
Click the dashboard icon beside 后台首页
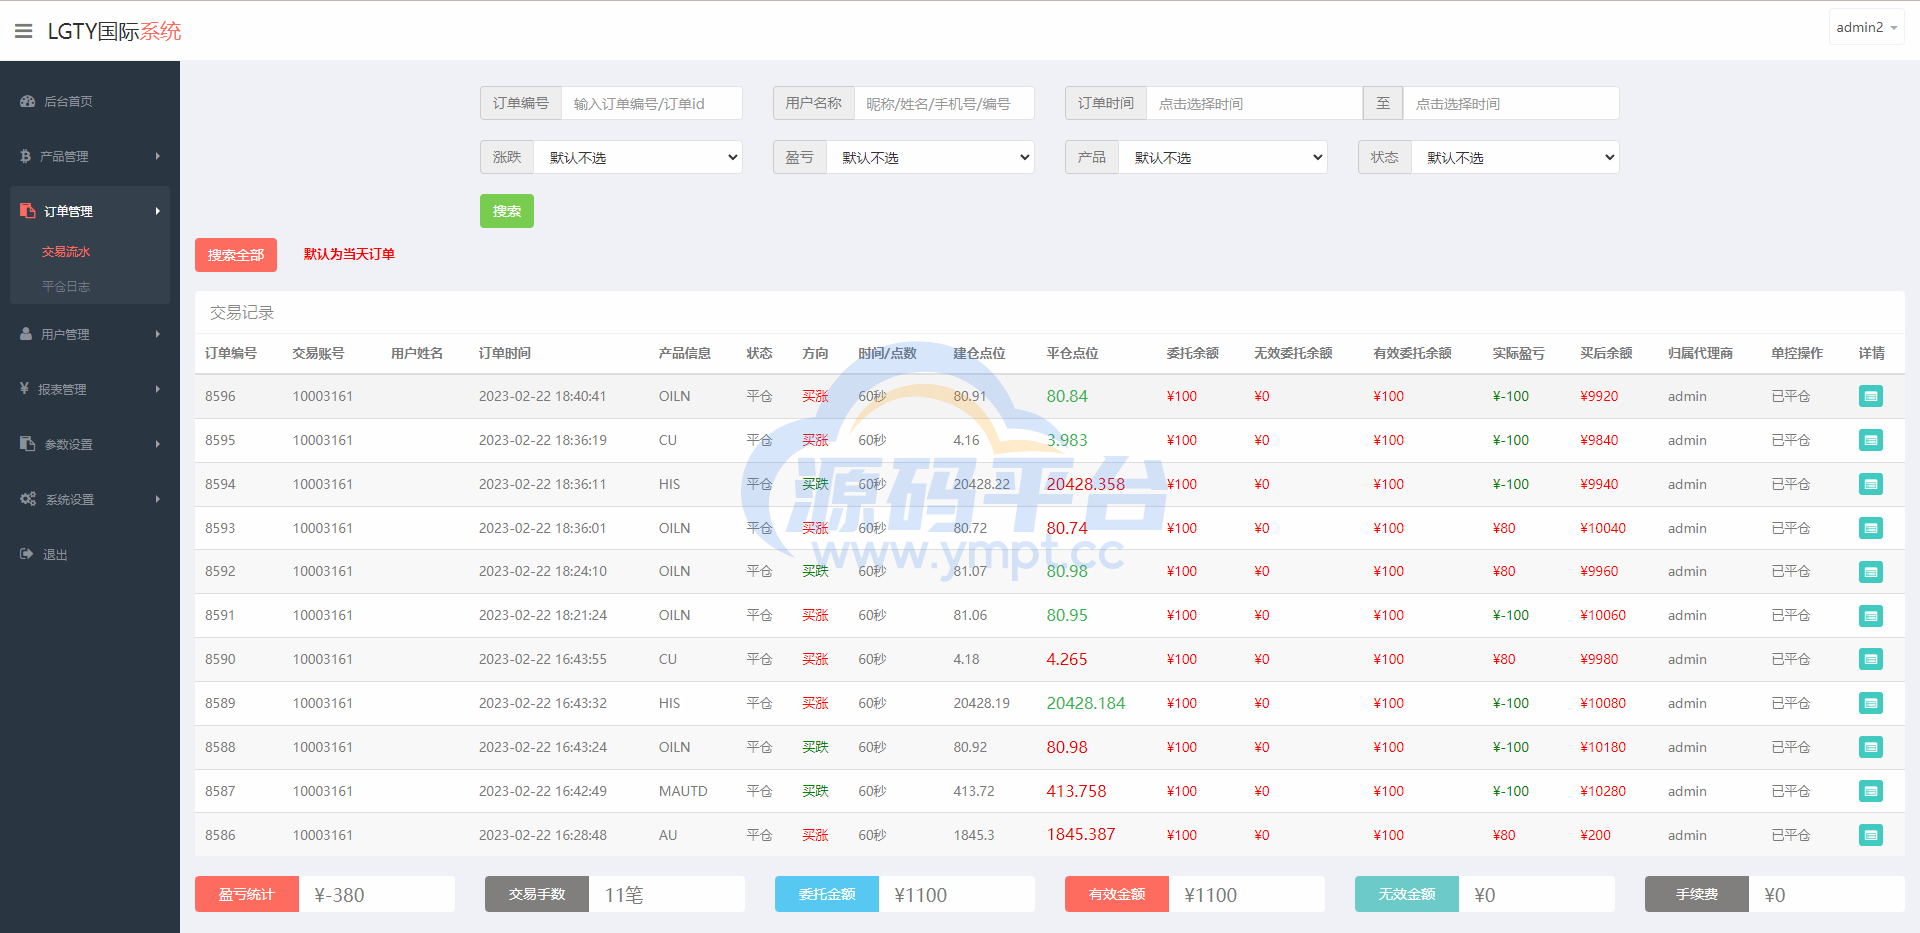click(27, 101)
